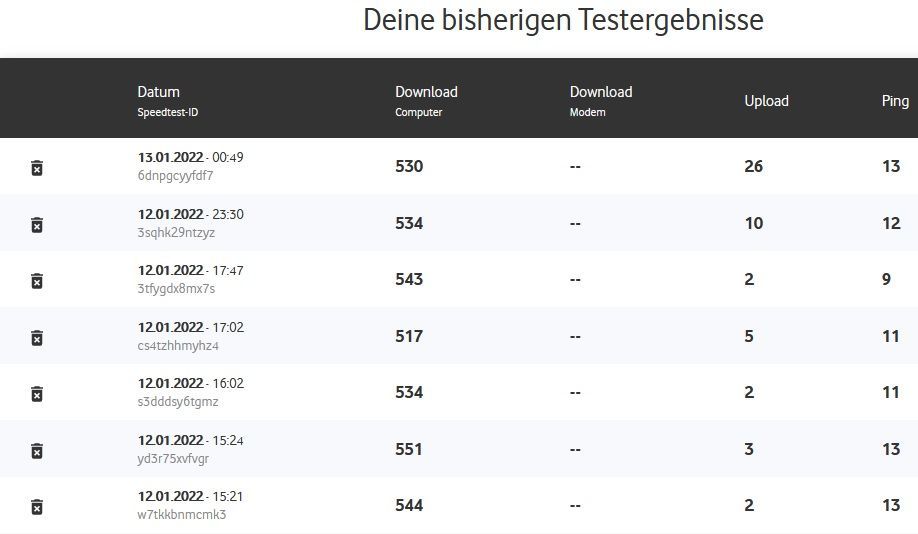Click the 551 download value
The image size is (918, 534).
[x=409, y=450]
